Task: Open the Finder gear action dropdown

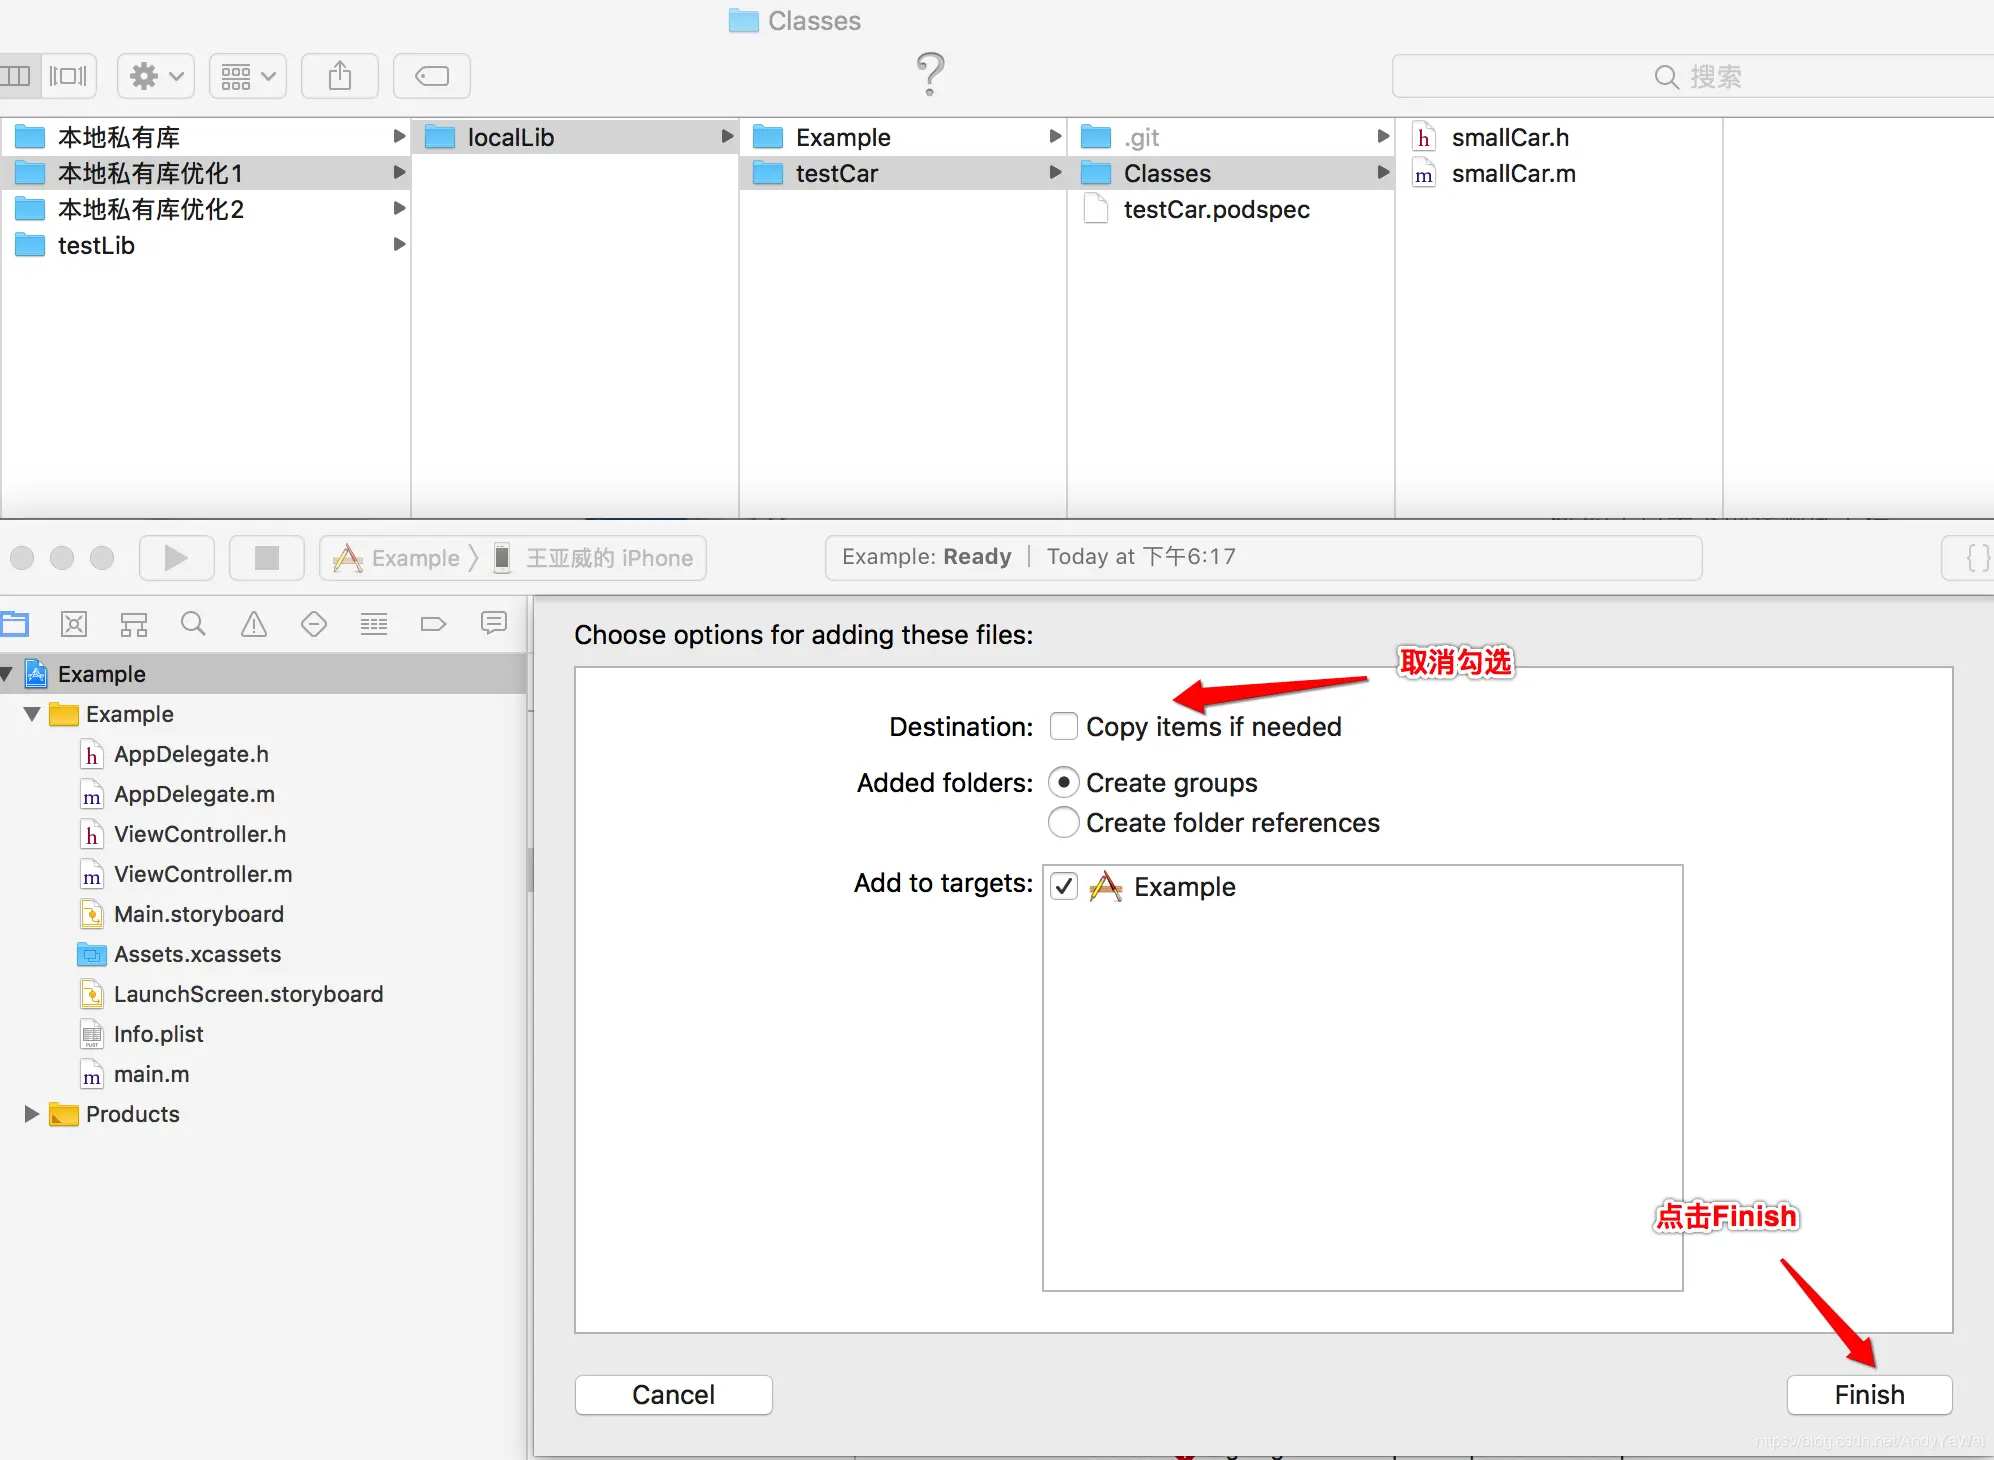Action: click(156, 76)
